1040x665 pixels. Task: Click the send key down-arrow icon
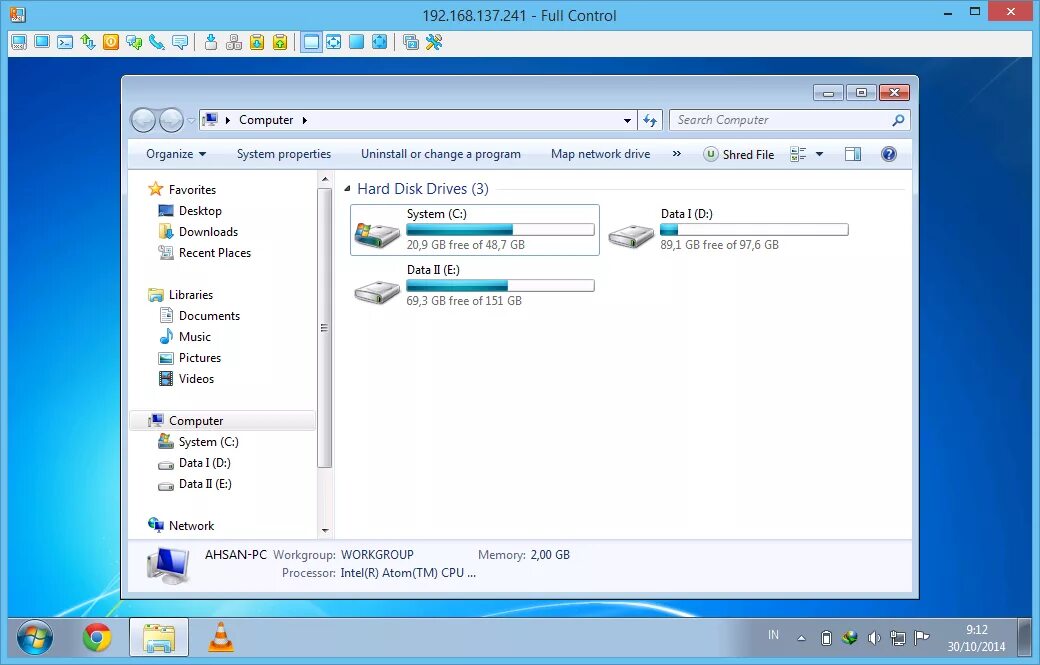211,42
